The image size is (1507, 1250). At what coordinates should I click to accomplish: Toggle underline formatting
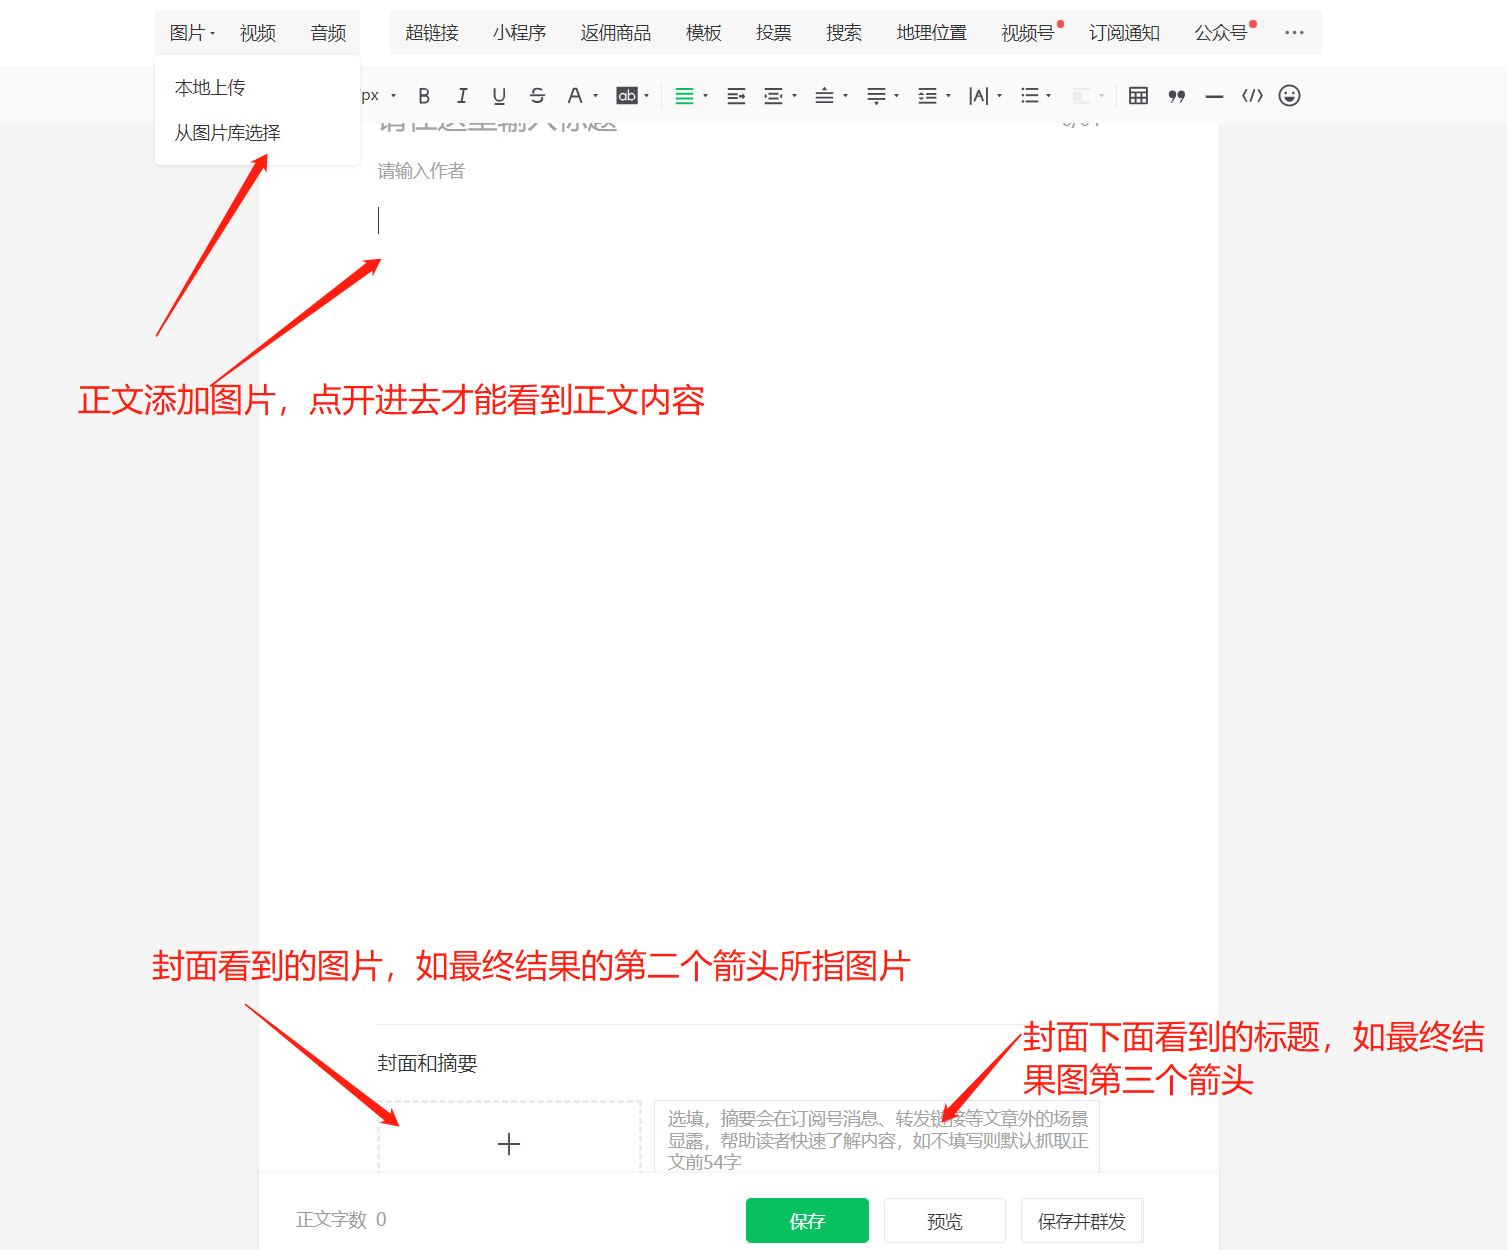[499, 96]
